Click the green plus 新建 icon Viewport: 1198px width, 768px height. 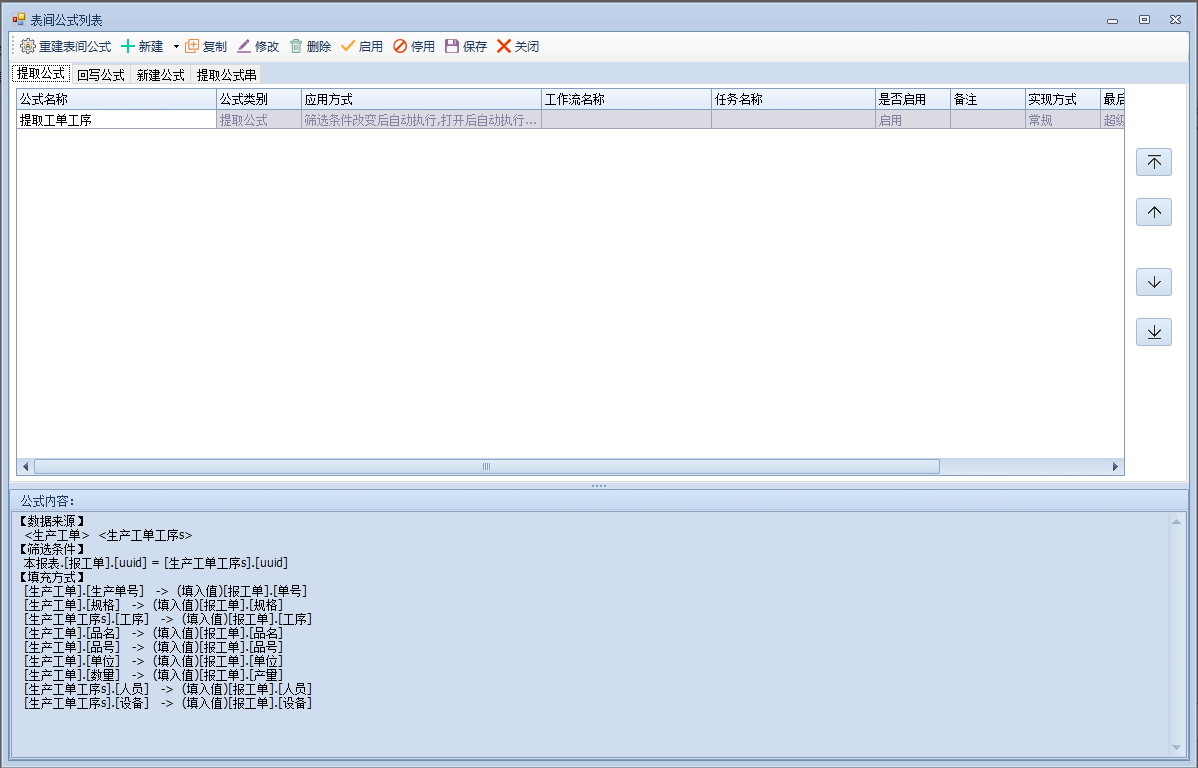pos(128,46)
